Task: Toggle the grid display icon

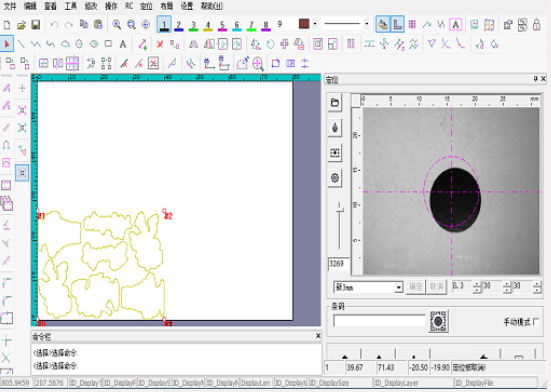Action: 412,24
